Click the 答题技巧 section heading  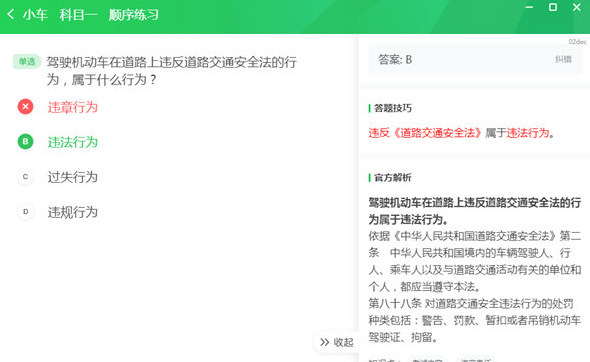pyautogui.click(x=392, y=108)
